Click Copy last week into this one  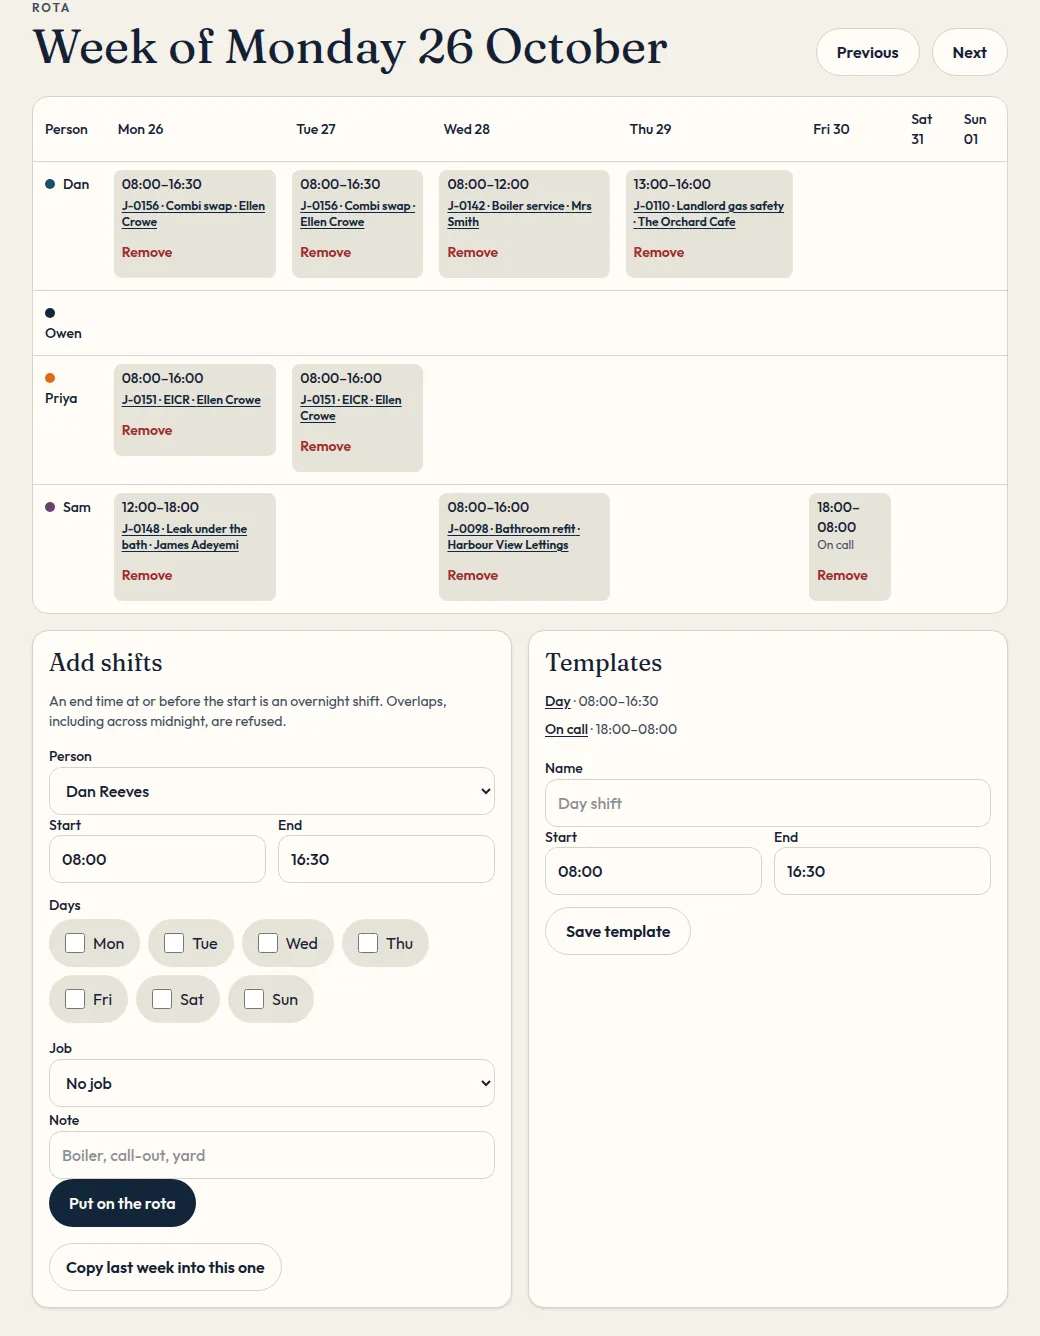tap(165, 1267)
